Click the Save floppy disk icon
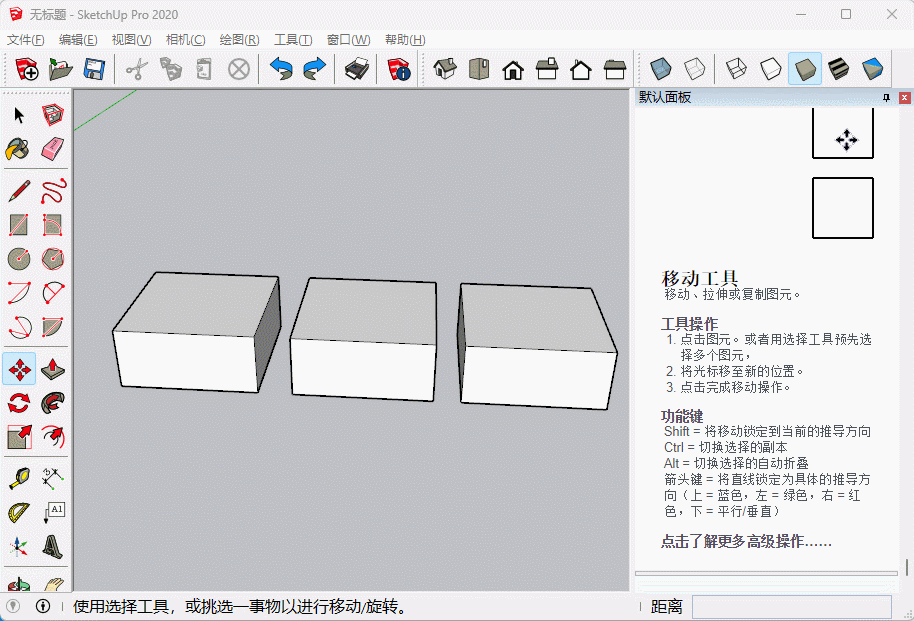The height and width of the screenshot is (621, 914). point(94,69)
